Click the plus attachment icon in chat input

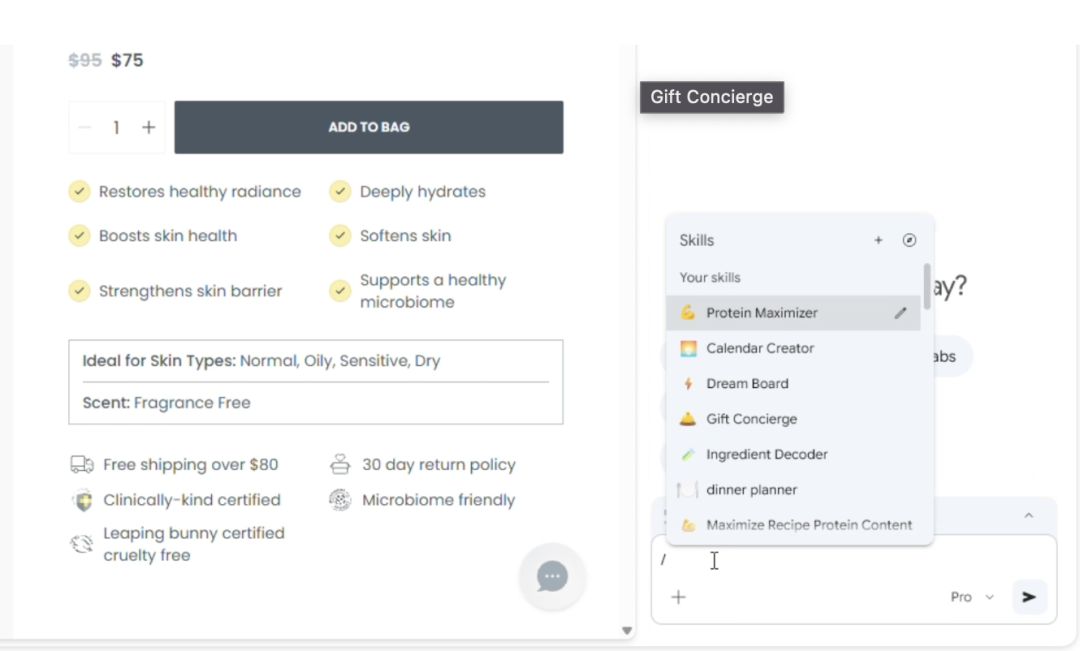click(x=678, y=597)
